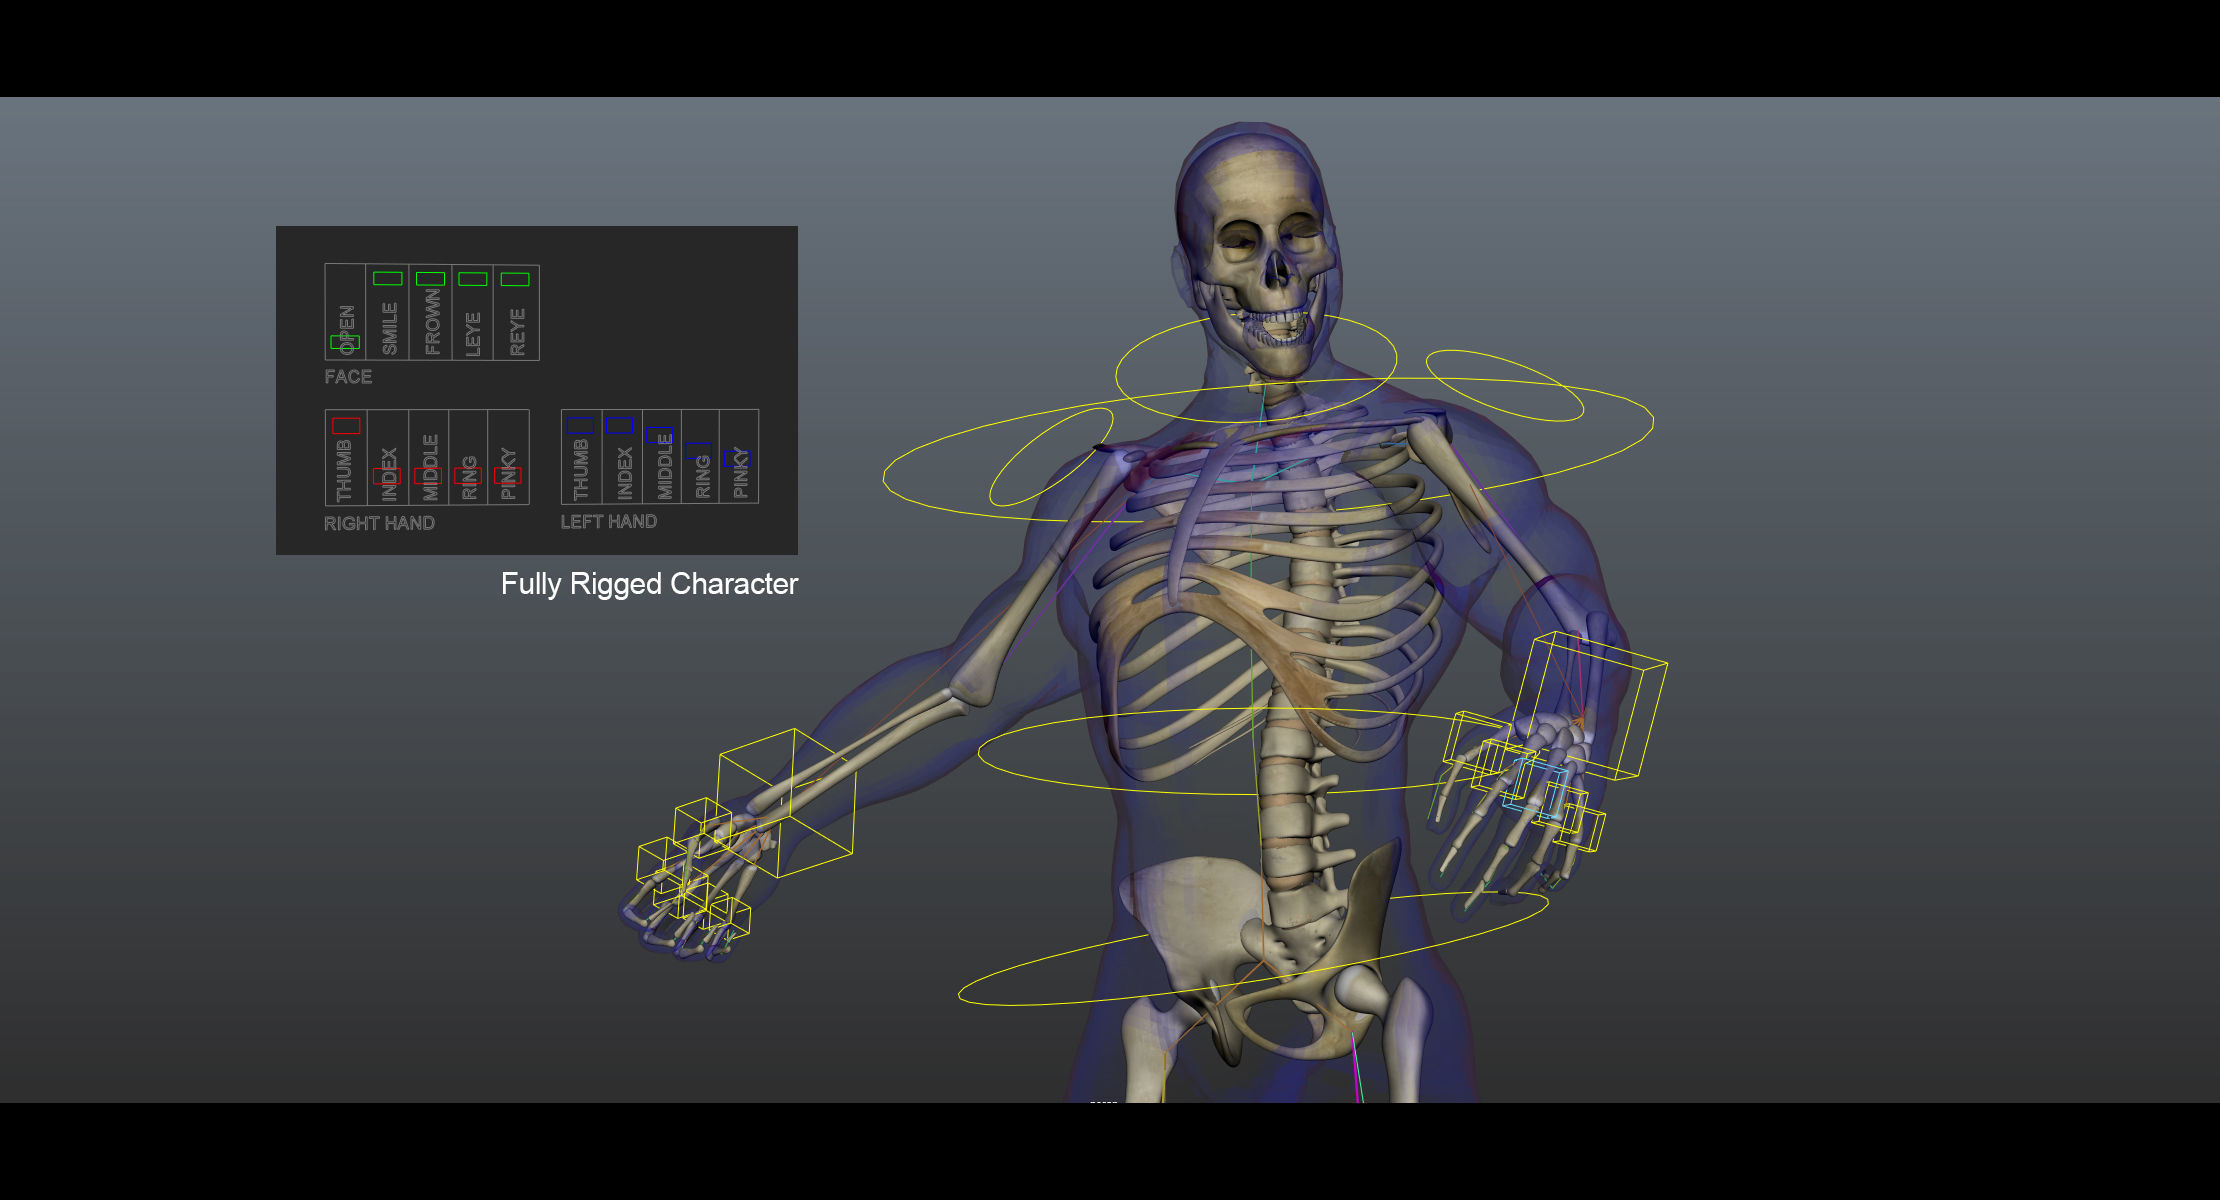Select the yellow shoulder ellipse above the bent arm

click(x=1504, y=386)
